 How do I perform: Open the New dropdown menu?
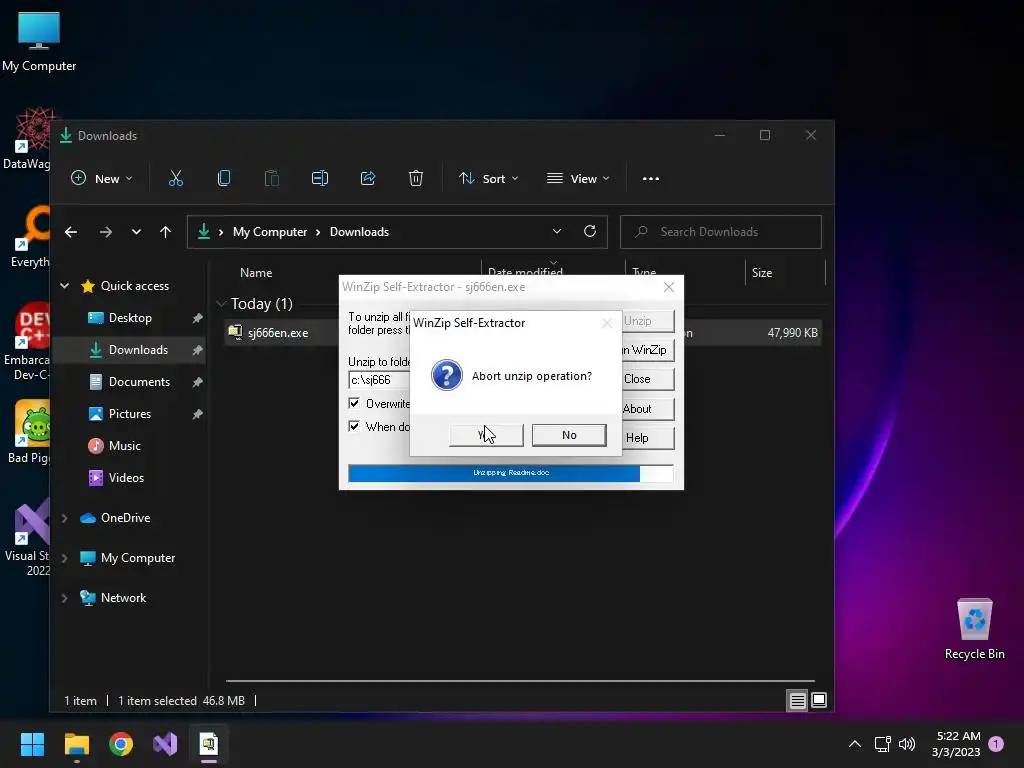(x=102, y=178)
